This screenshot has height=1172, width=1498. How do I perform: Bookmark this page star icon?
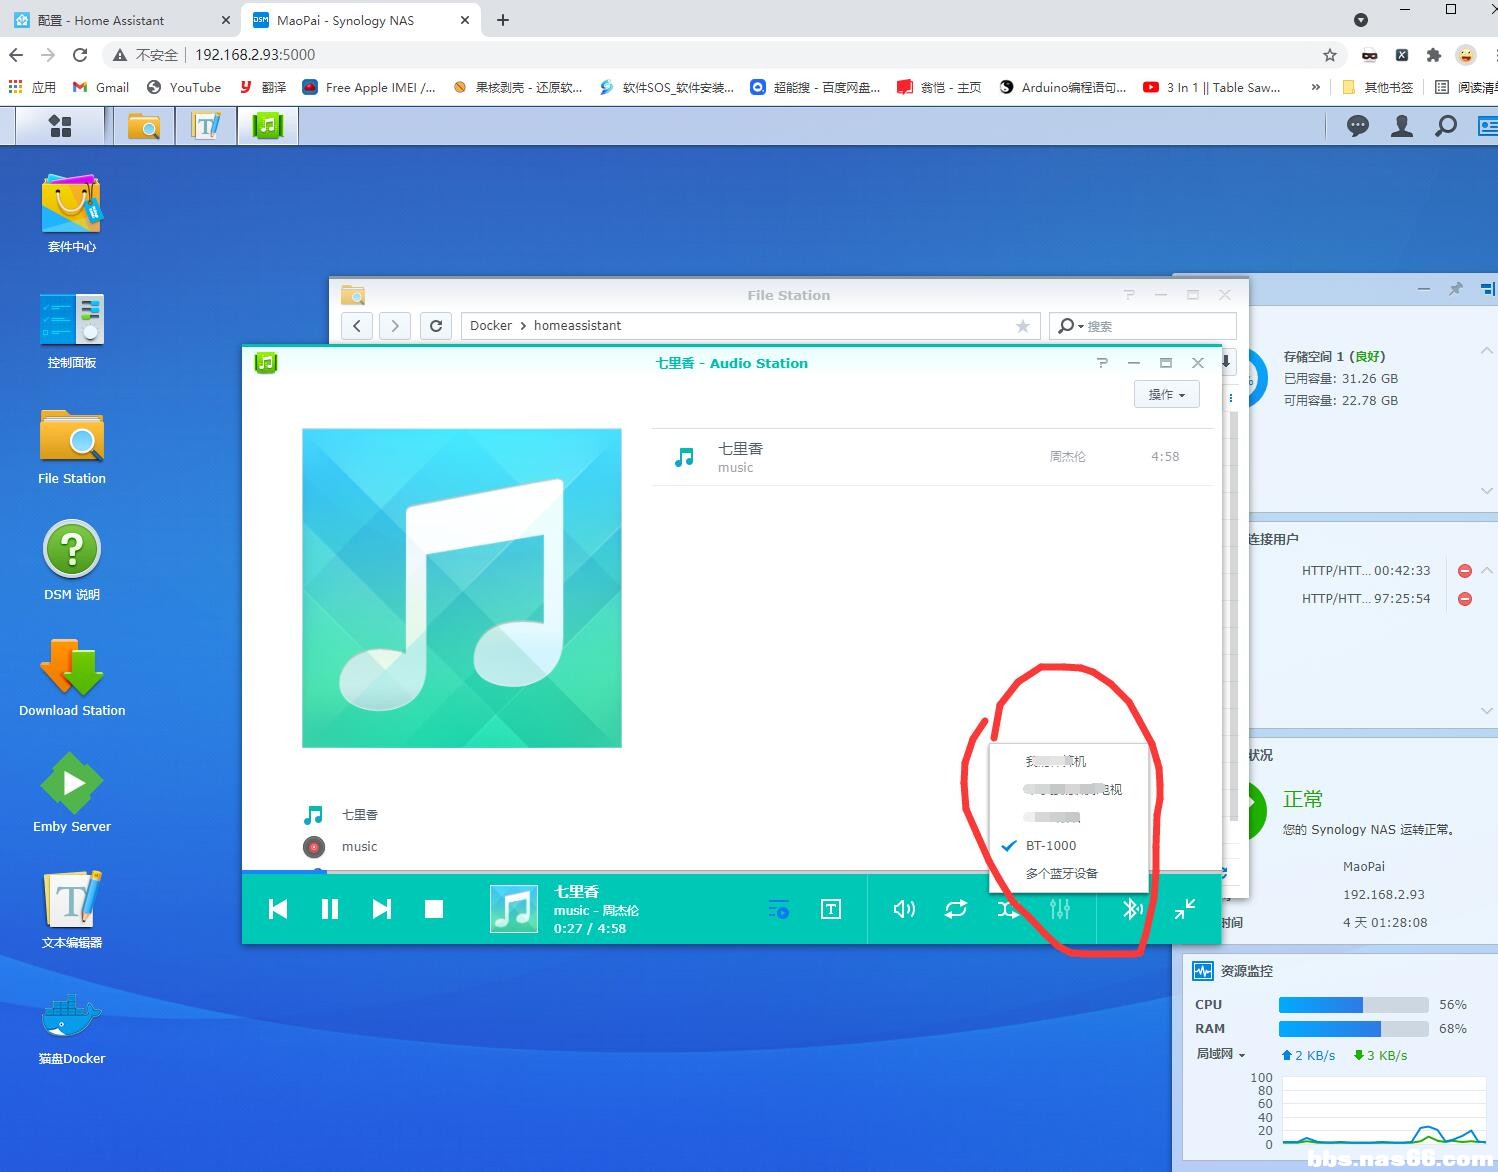pos(1329,55)
